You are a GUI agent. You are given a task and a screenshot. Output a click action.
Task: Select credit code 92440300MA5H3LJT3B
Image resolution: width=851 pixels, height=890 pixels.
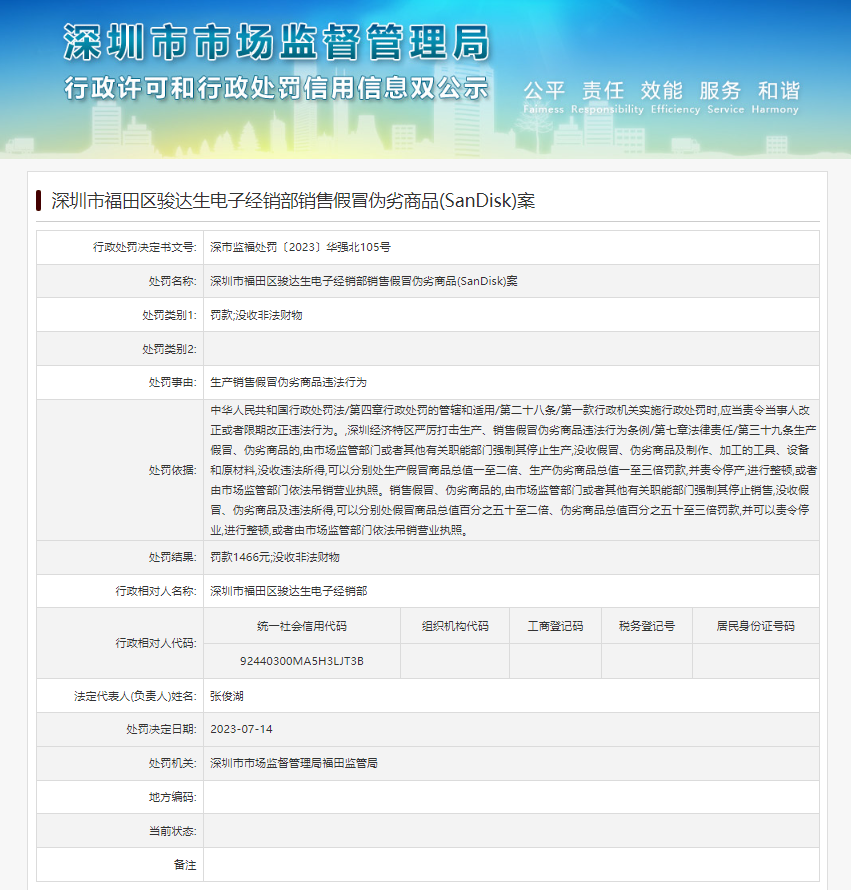coord(301,661)
